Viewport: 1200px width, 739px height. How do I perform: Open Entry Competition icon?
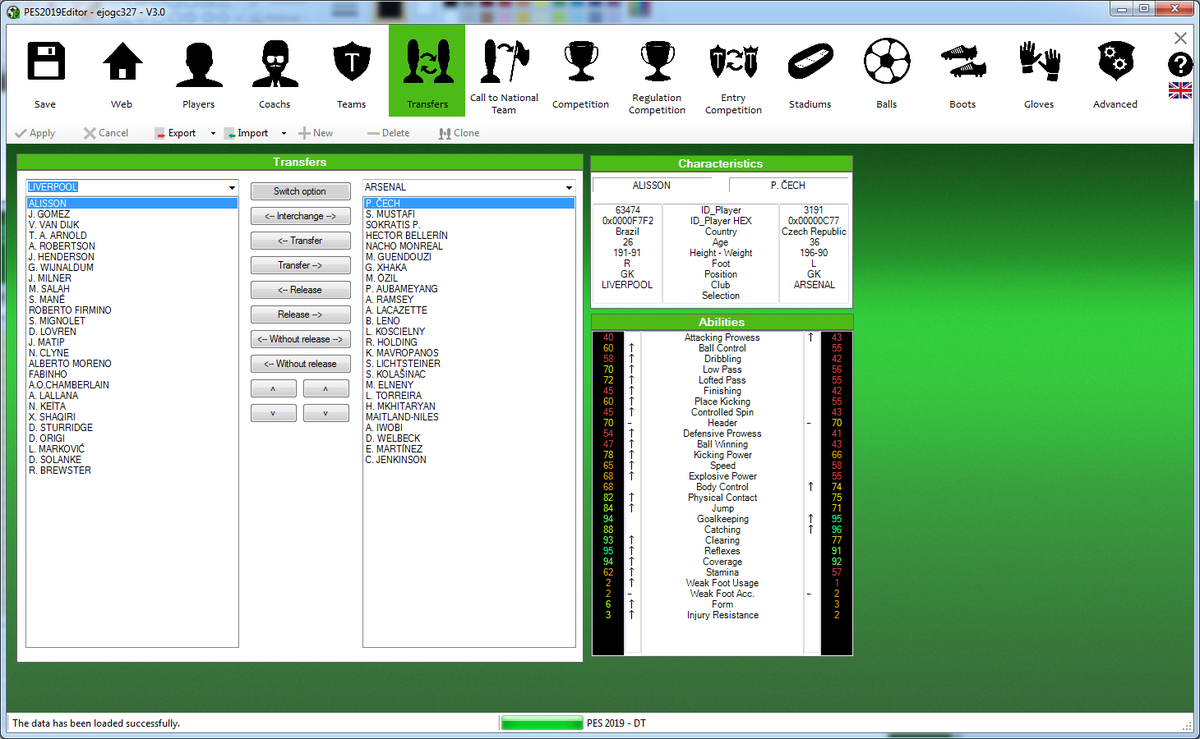[733, 61]
